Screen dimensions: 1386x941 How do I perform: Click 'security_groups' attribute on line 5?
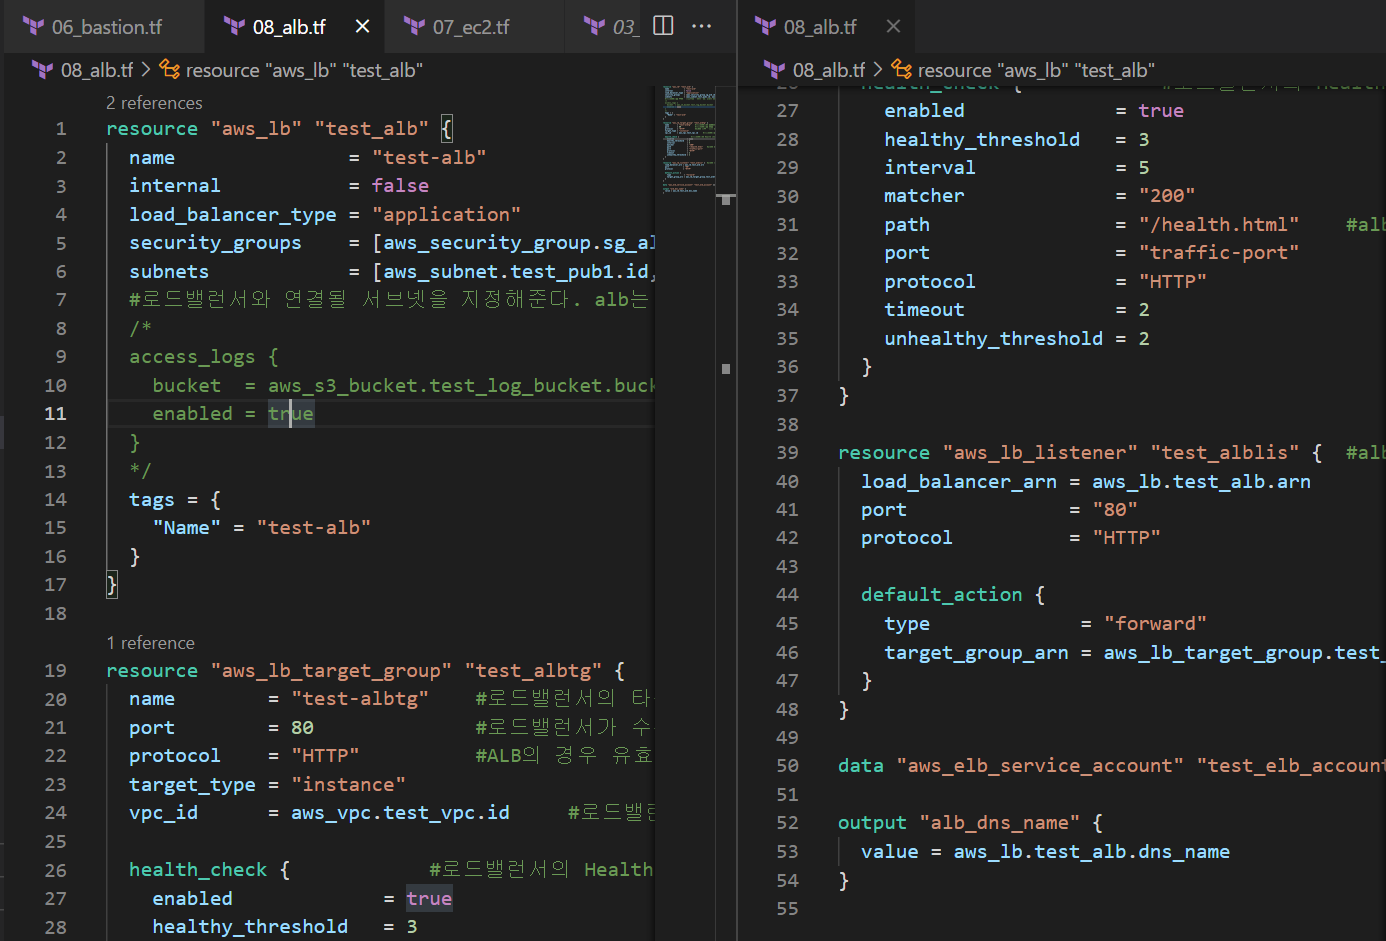click(215, 243)
